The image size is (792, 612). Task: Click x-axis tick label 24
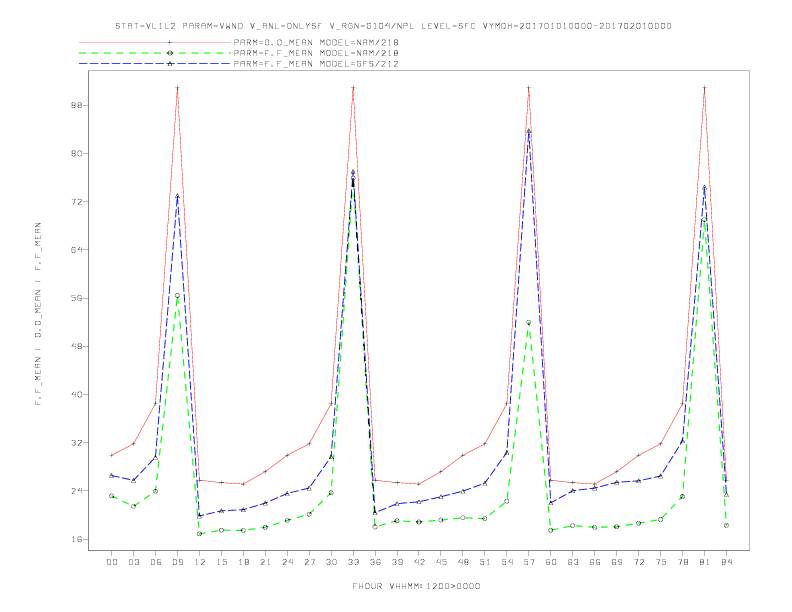coord(287,562)
